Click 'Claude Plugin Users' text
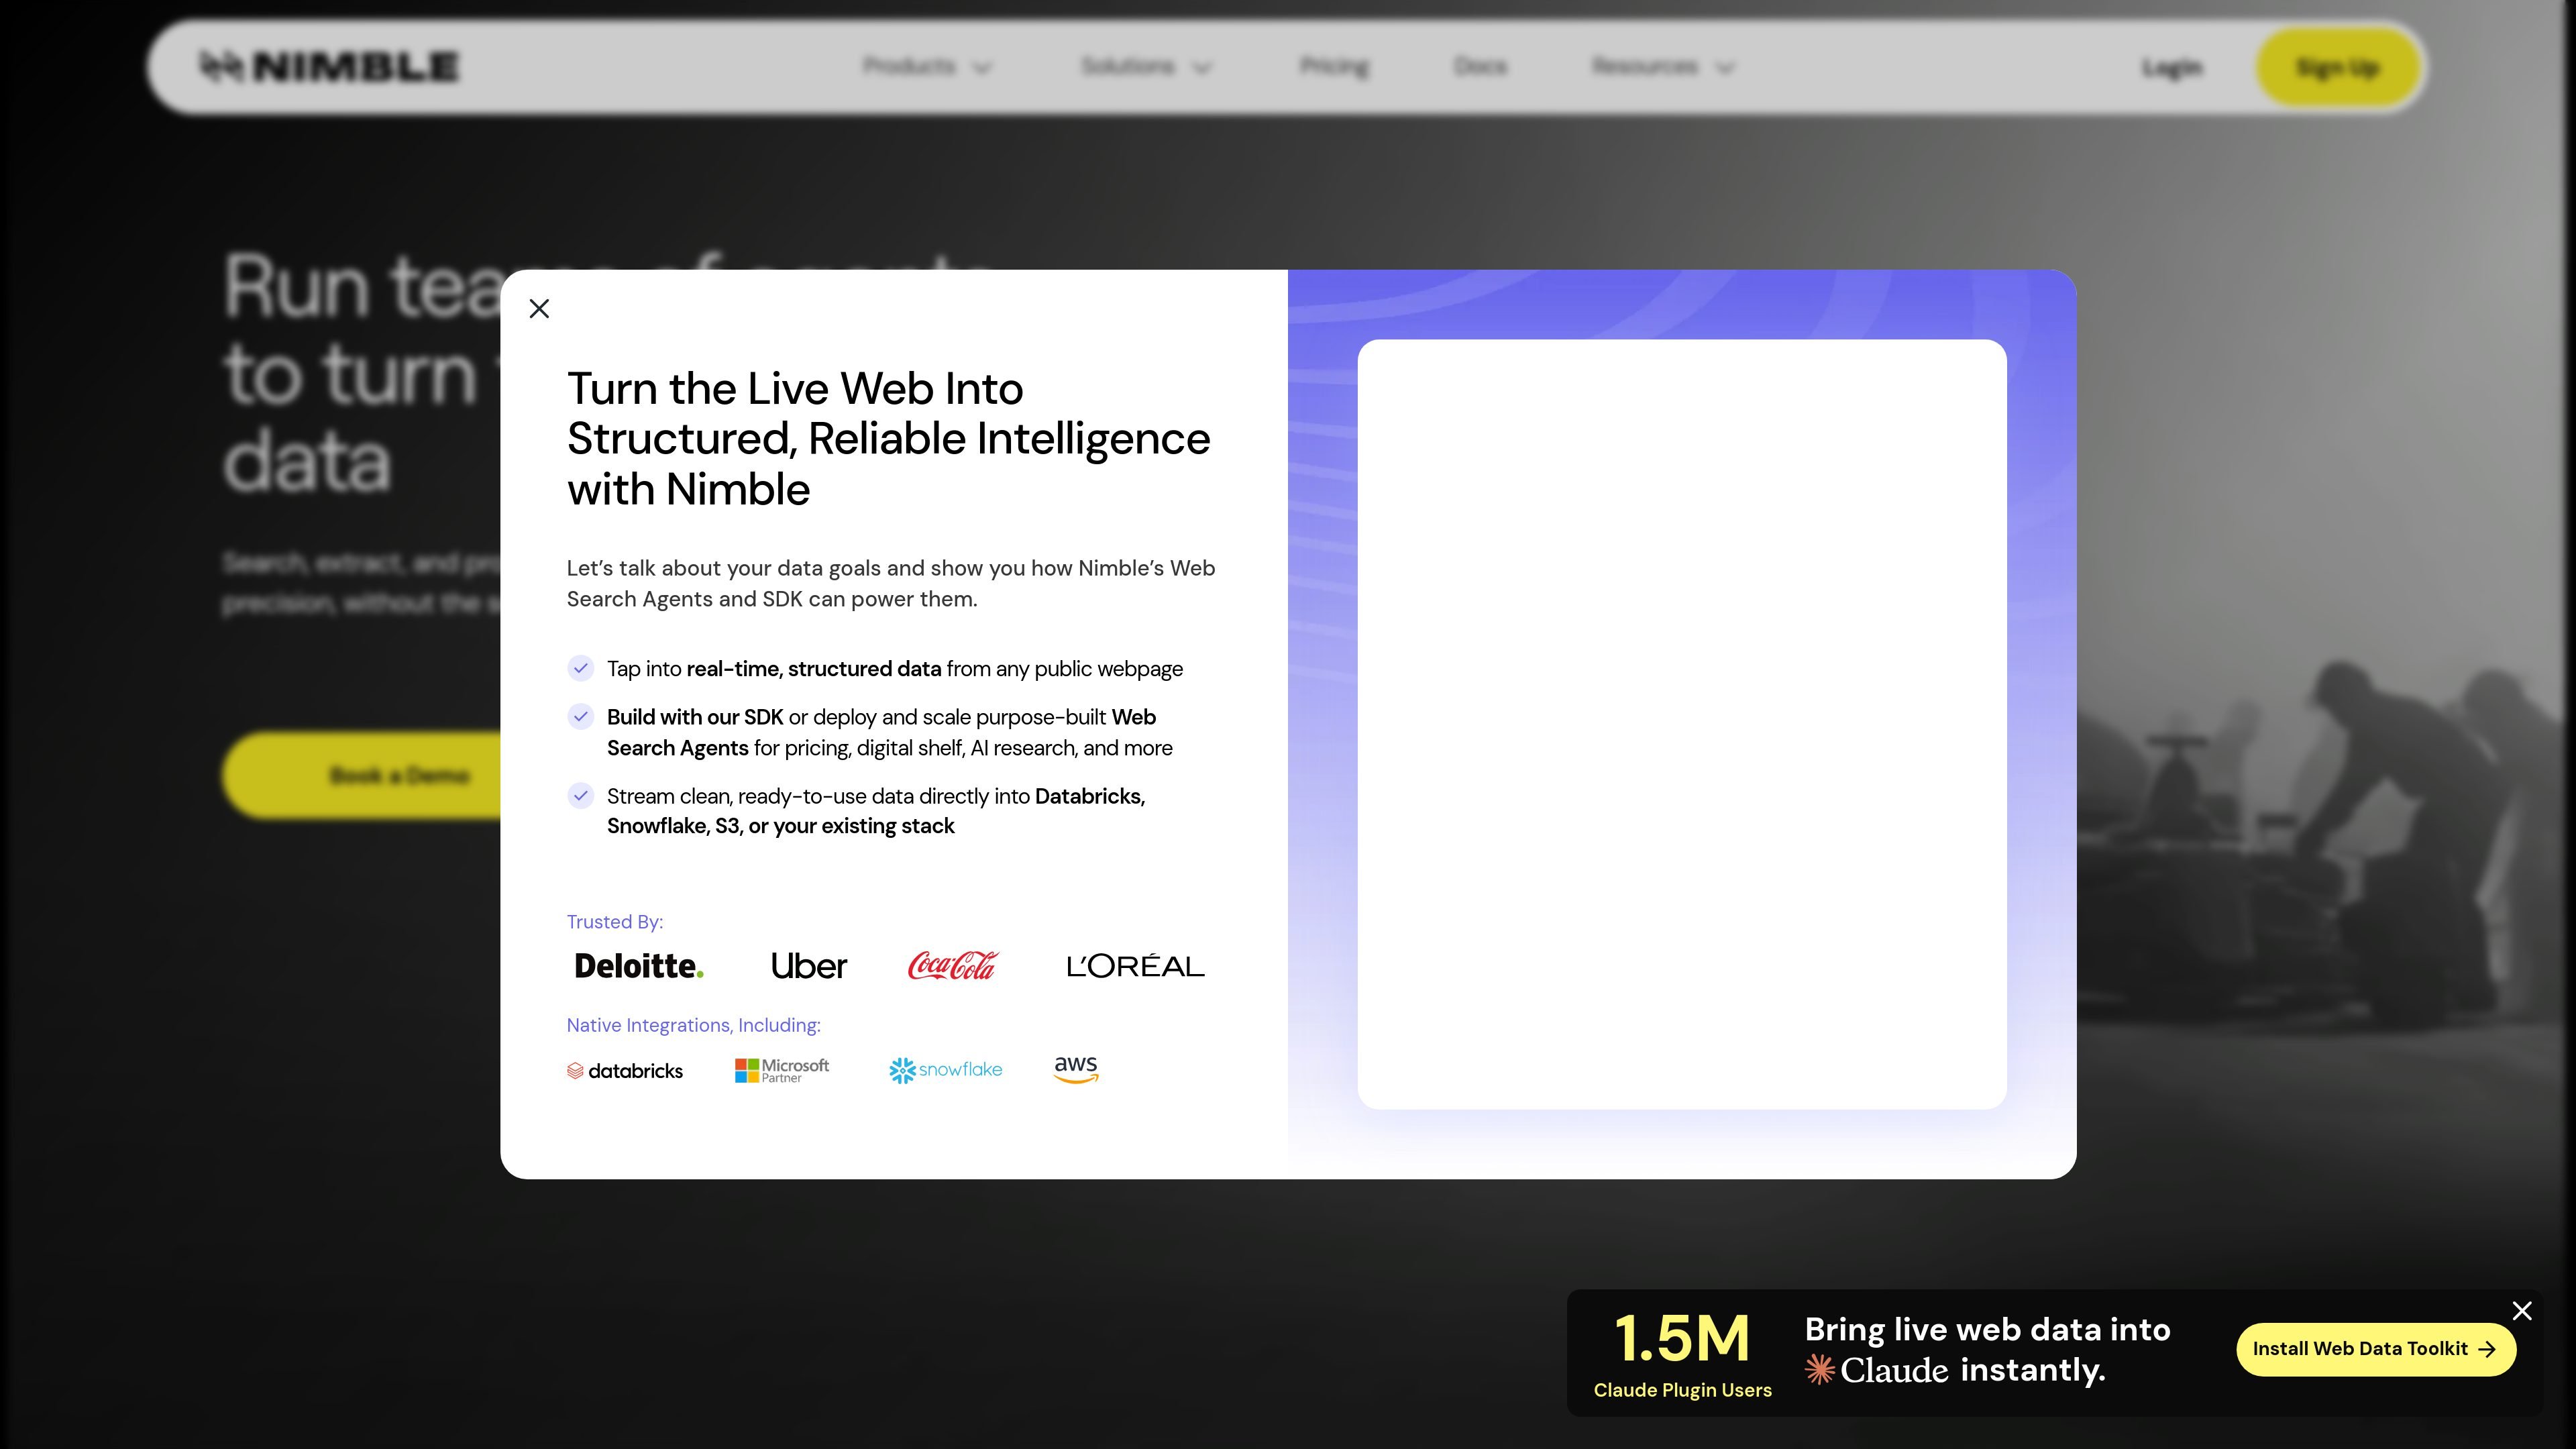Screen dimensions: 2576x1449 coord(1682,1390)
